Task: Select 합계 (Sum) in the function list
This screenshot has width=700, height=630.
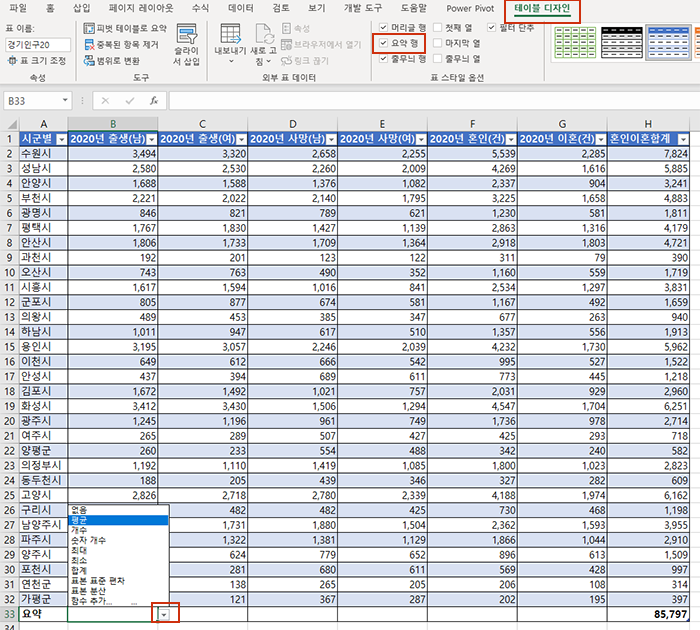Action: click(x=118, y=571)
